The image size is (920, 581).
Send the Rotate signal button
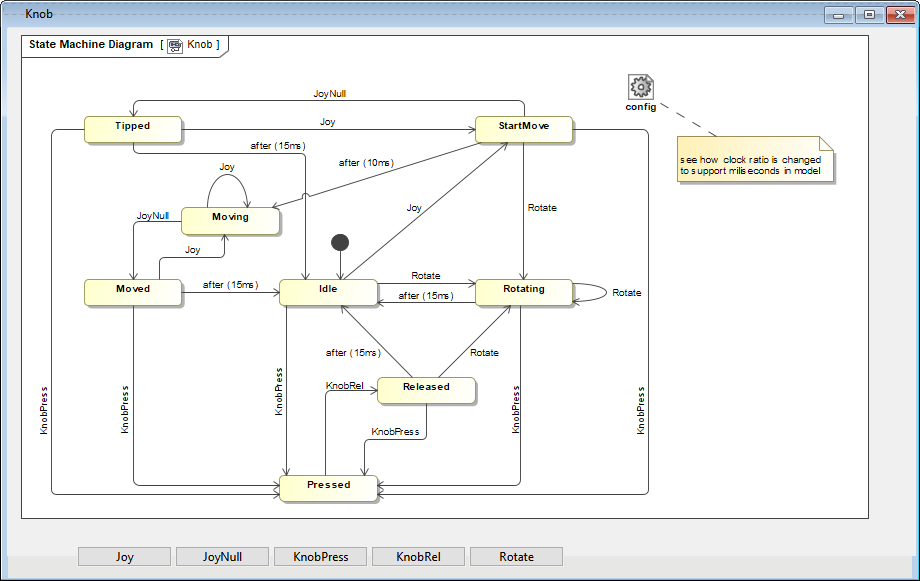tap(516, 557)
